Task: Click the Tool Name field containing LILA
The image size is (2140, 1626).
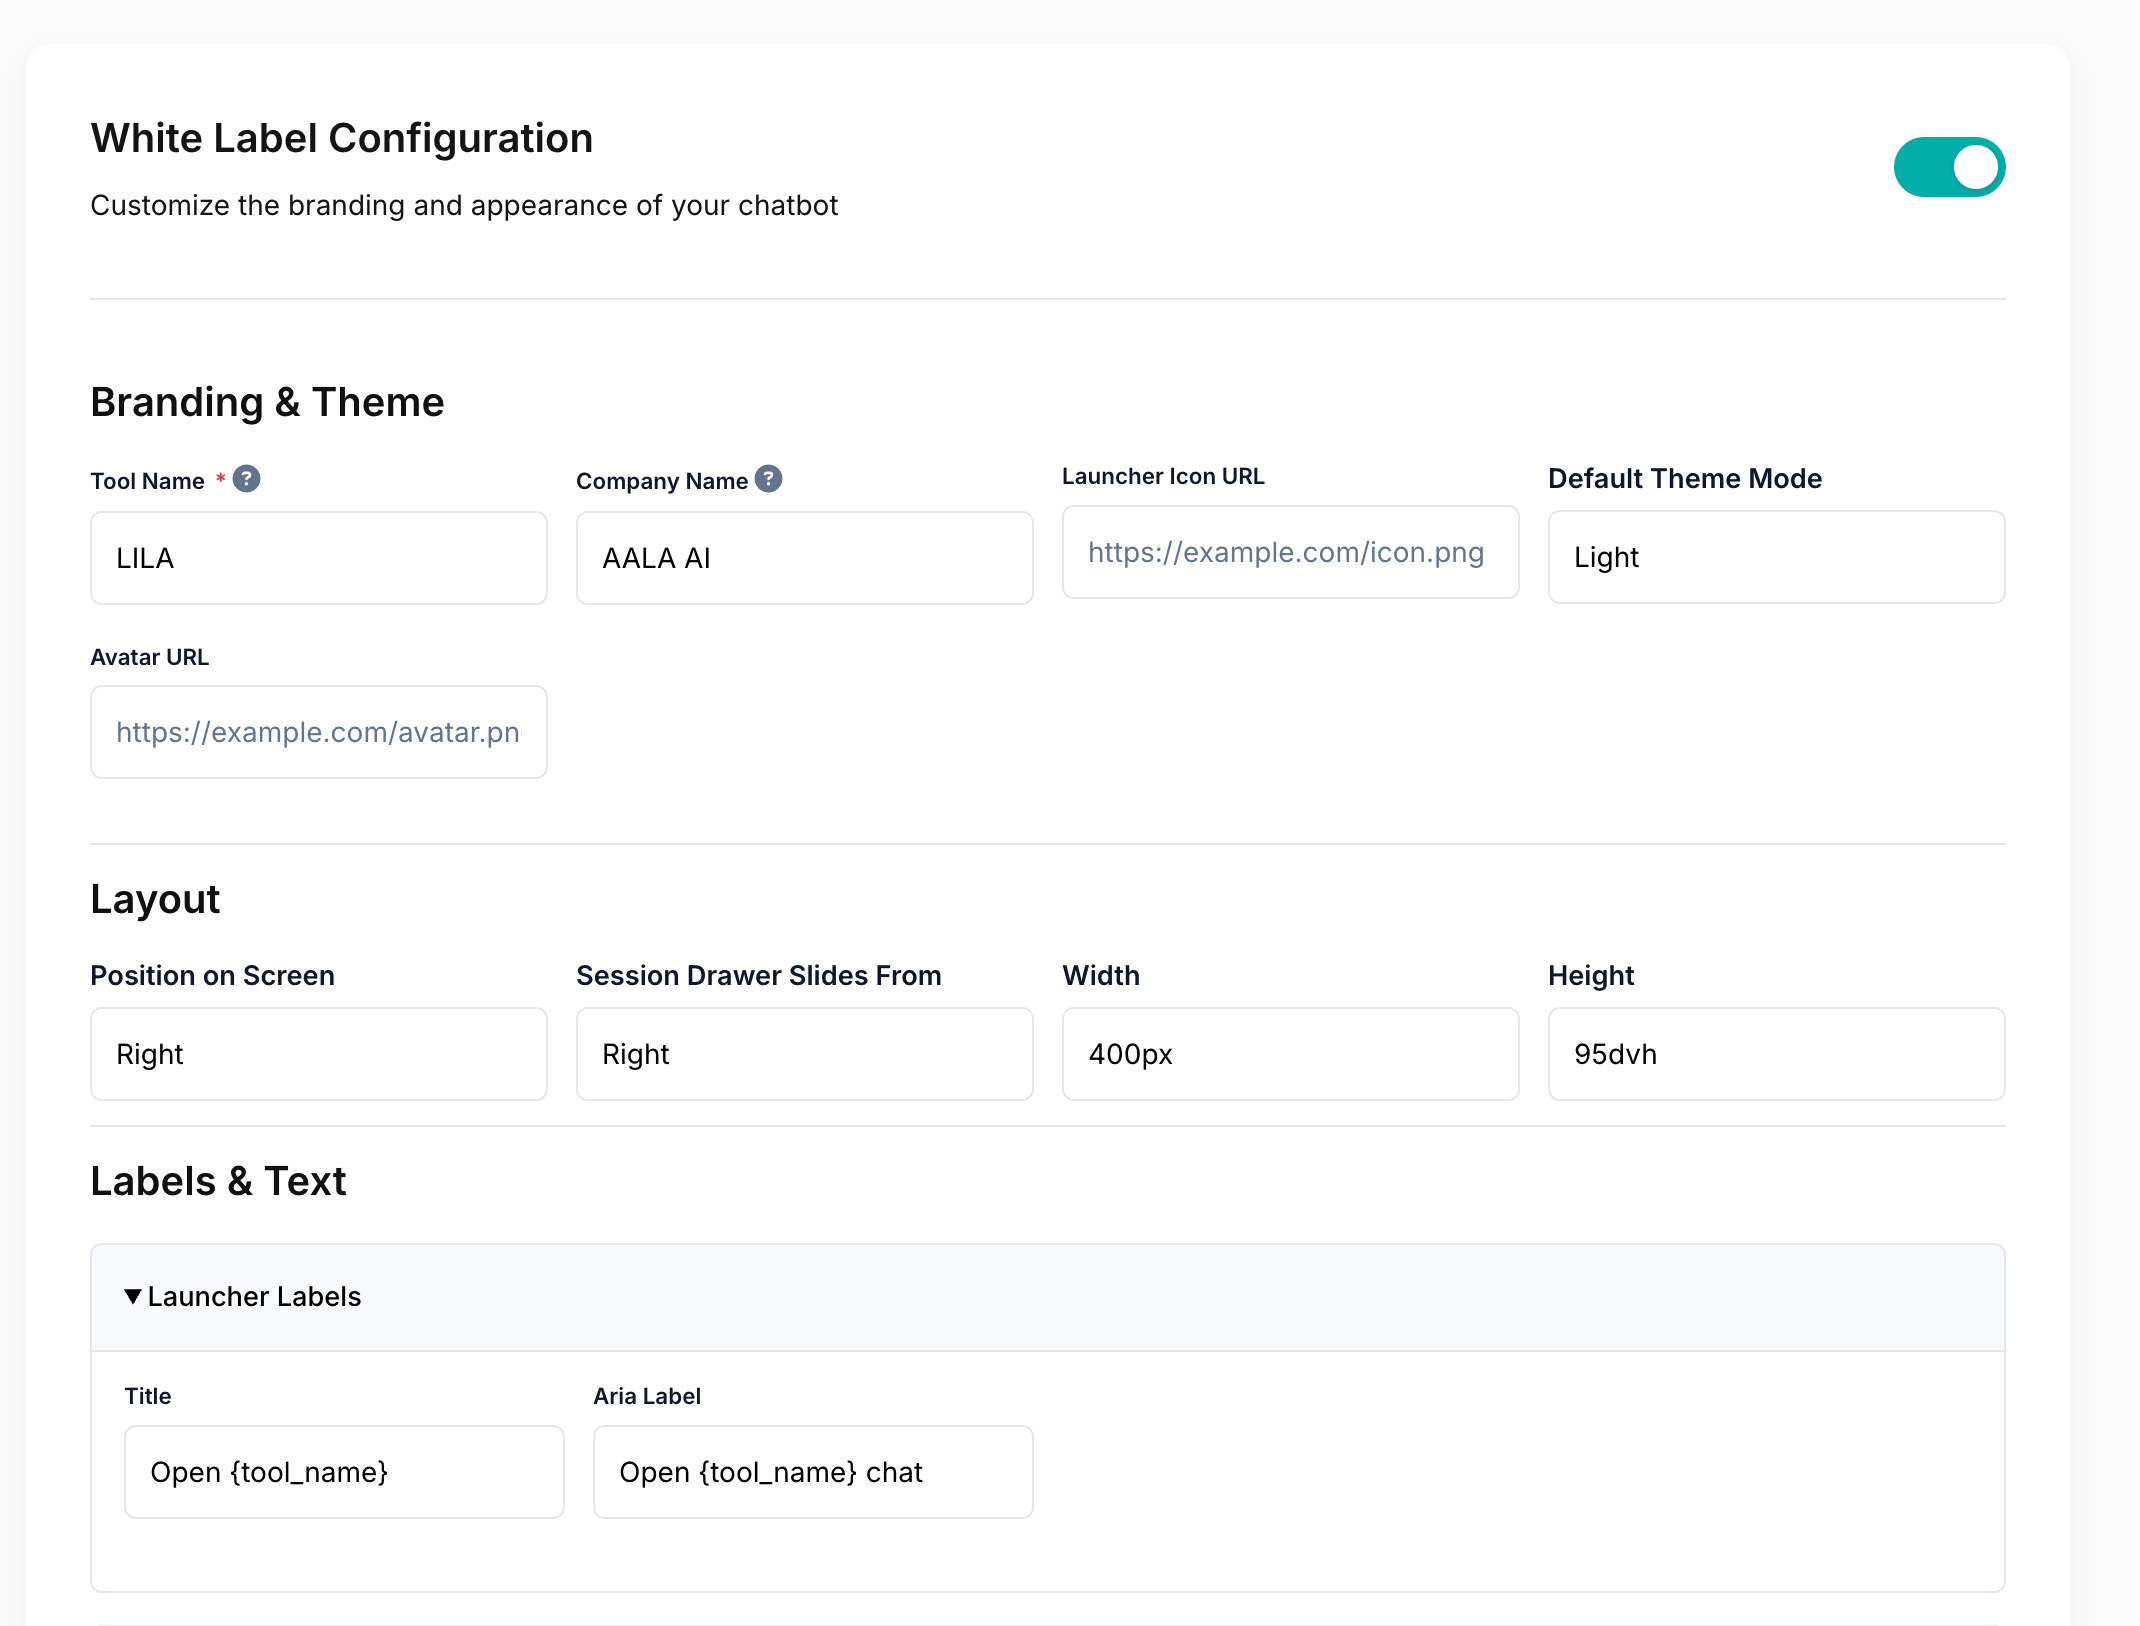Action: pyautogui.click(x=318, y=558)
